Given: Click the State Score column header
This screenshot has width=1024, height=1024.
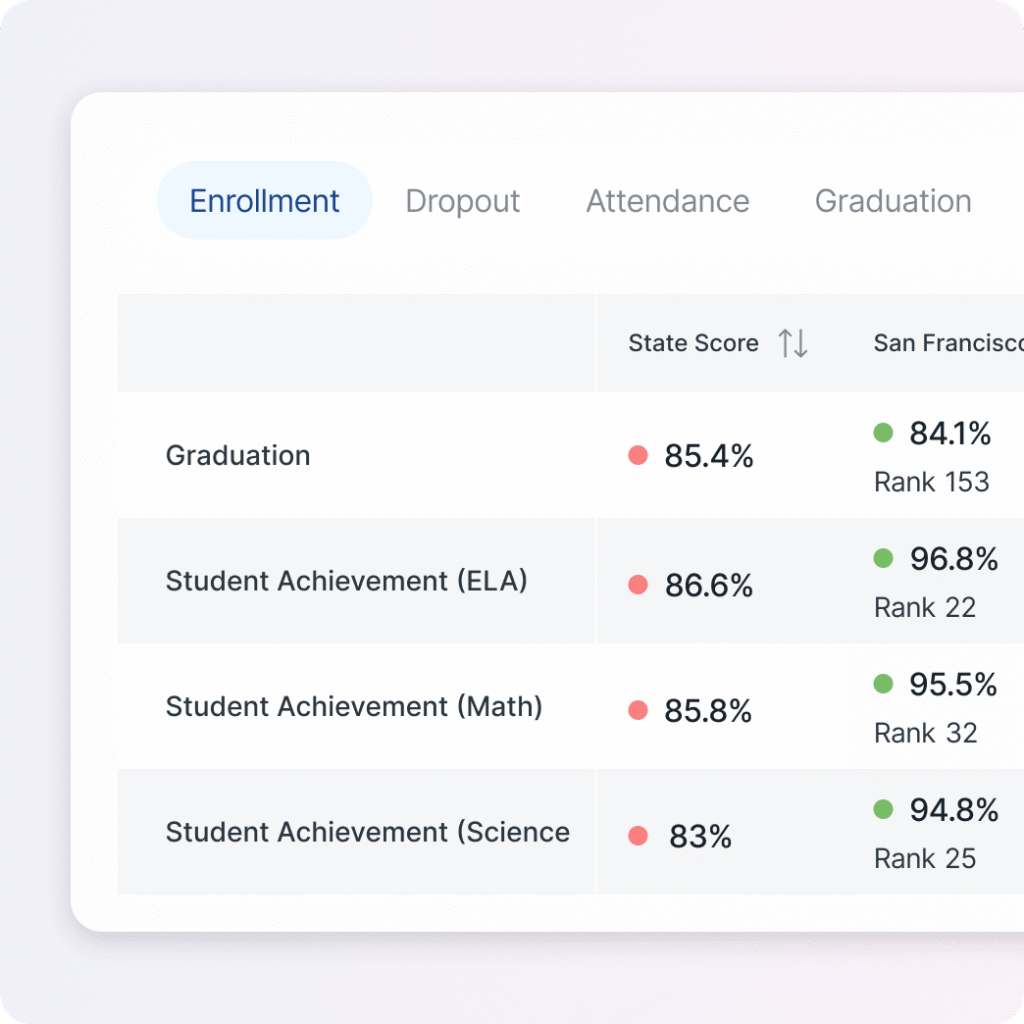Looking at the screenshot, I should (x=693, y=343).
